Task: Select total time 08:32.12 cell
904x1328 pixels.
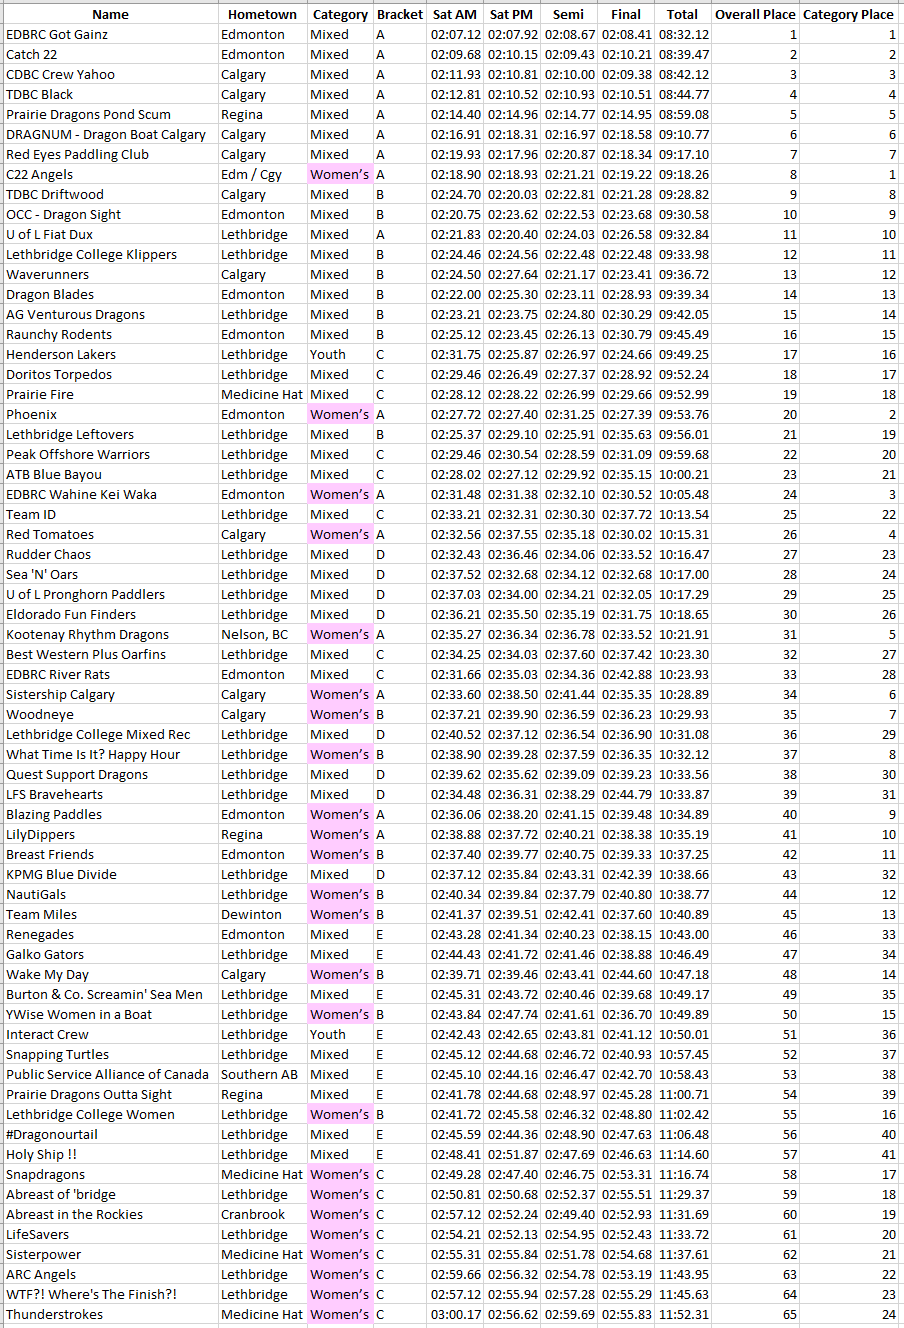Action: [683, 34]
